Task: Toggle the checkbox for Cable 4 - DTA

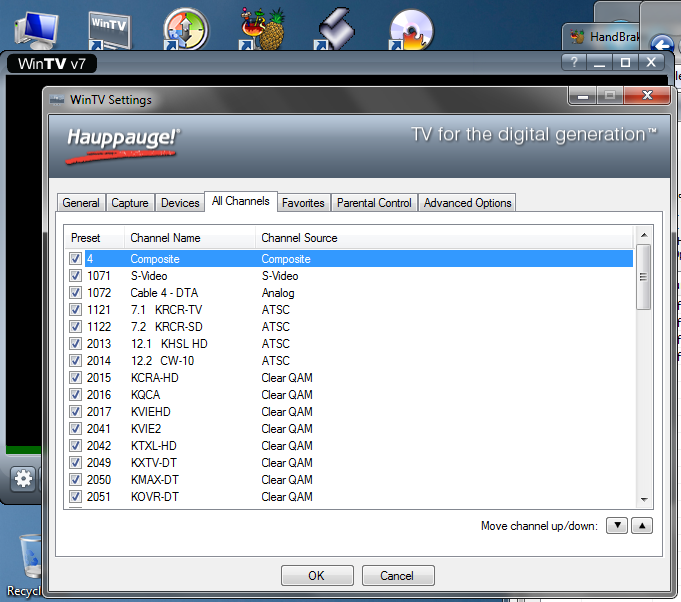Action: point(75,293)
